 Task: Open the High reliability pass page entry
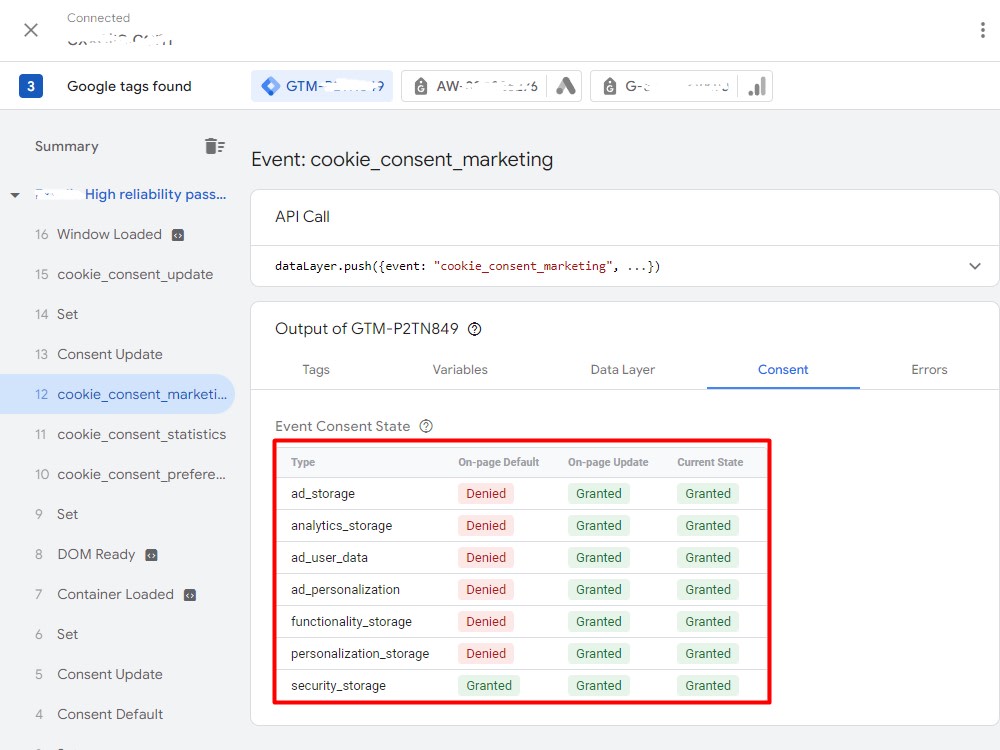coord(131,195)
